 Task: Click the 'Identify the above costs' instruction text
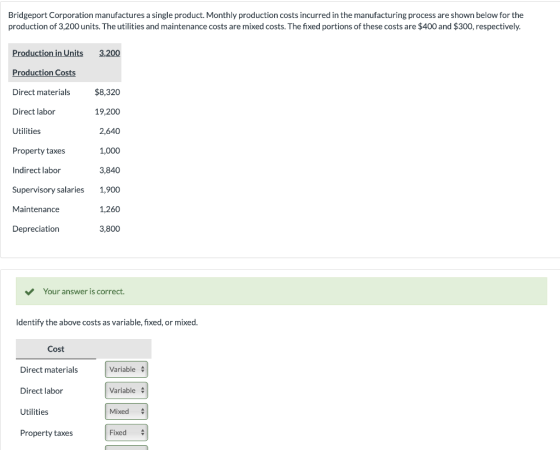point(107,322)
